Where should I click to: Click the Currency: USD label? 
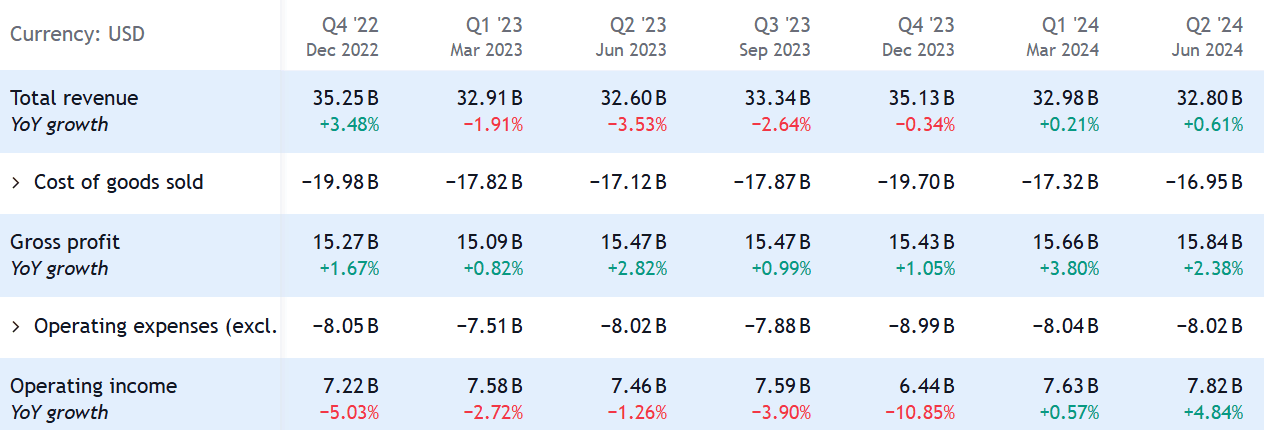pos(77,35)
